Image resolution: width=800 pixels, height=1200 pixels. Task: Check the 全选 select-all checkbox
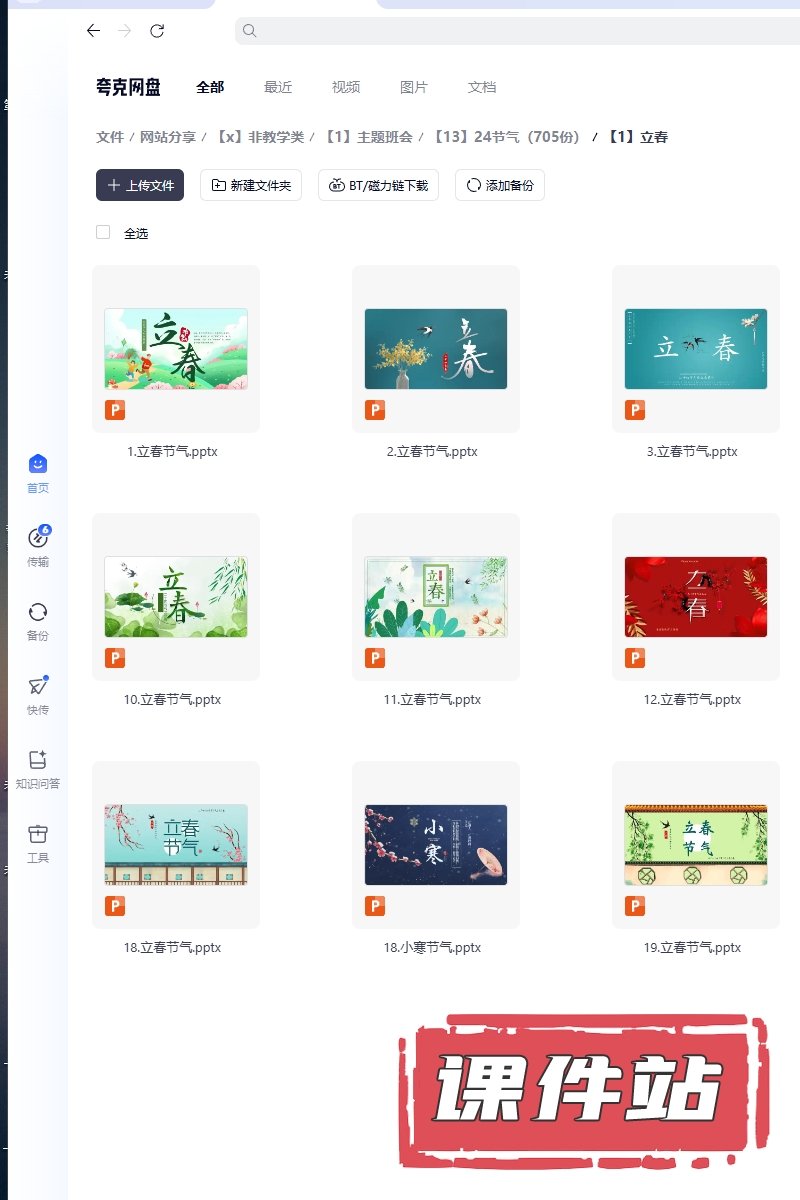click(103, 232)
